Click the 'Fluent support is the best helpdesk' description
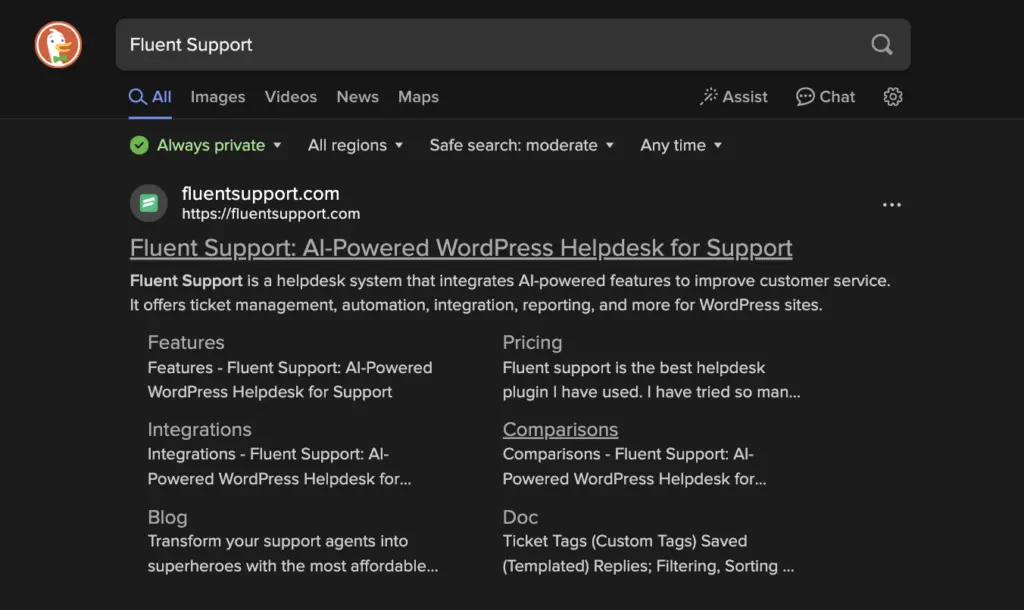Viewport: 1024px width, 610px height. tap(651, 379)
